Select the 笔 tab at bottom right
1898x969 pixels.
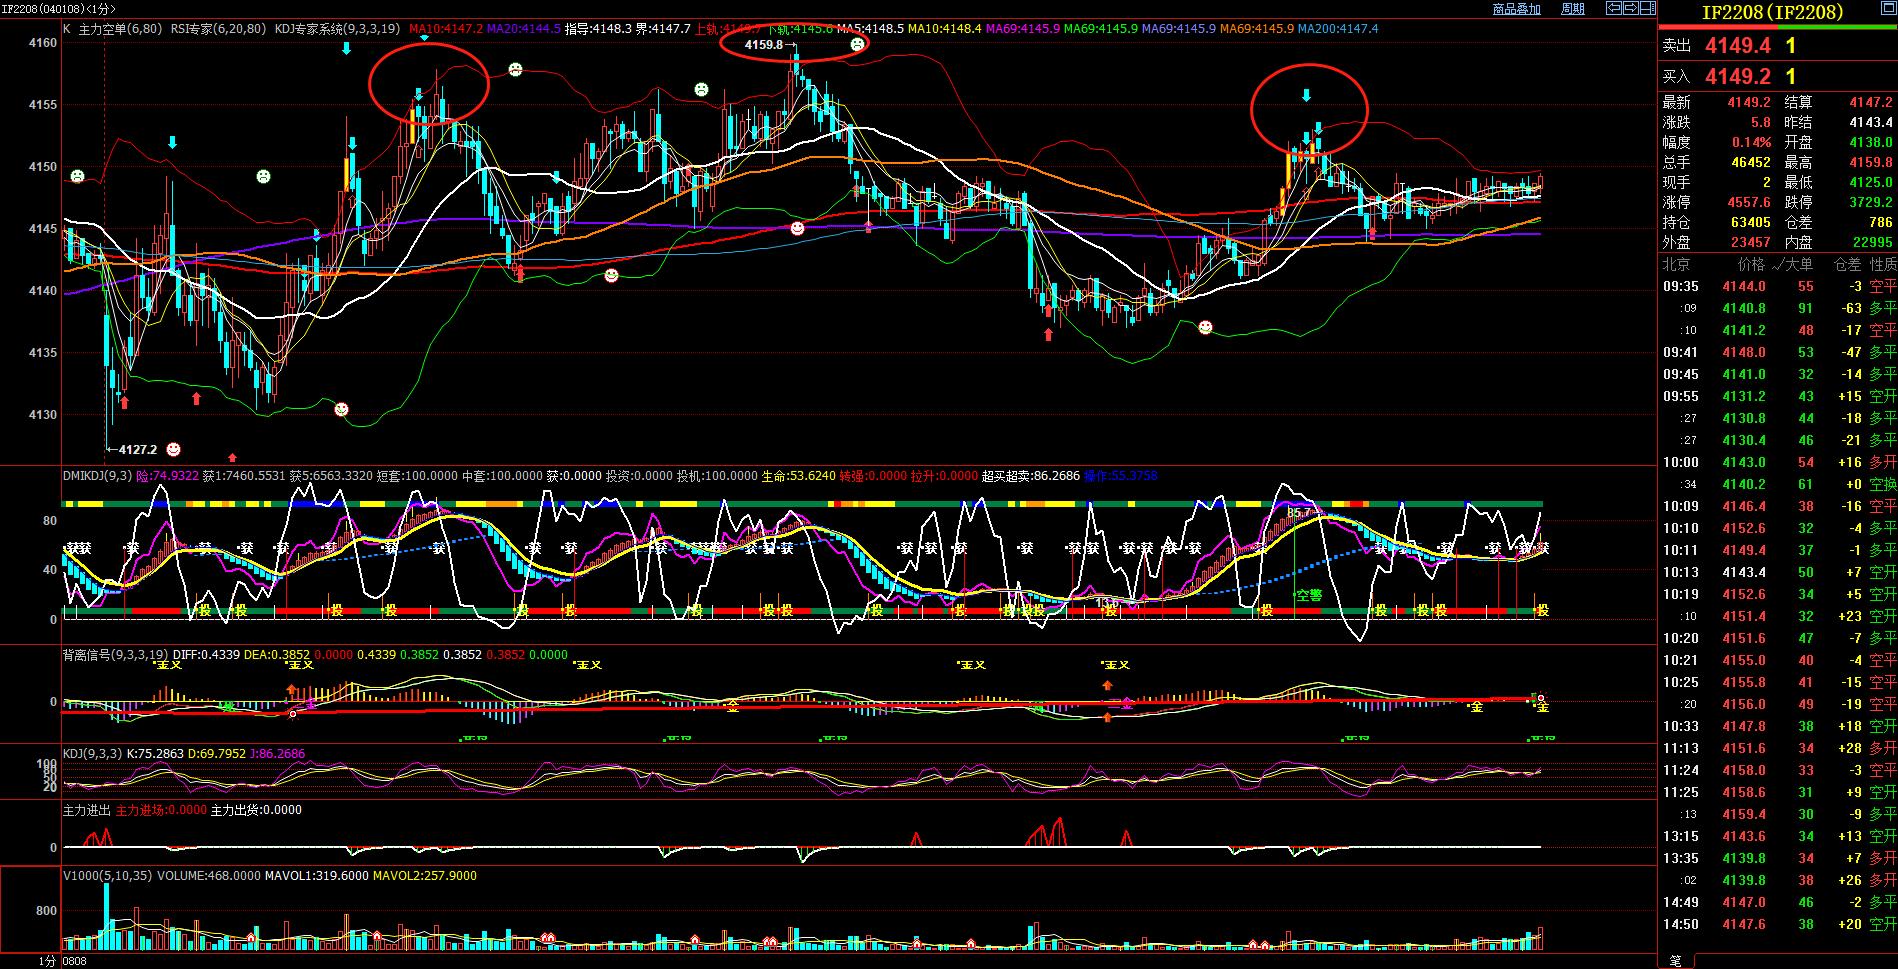tap(1675, 961)
